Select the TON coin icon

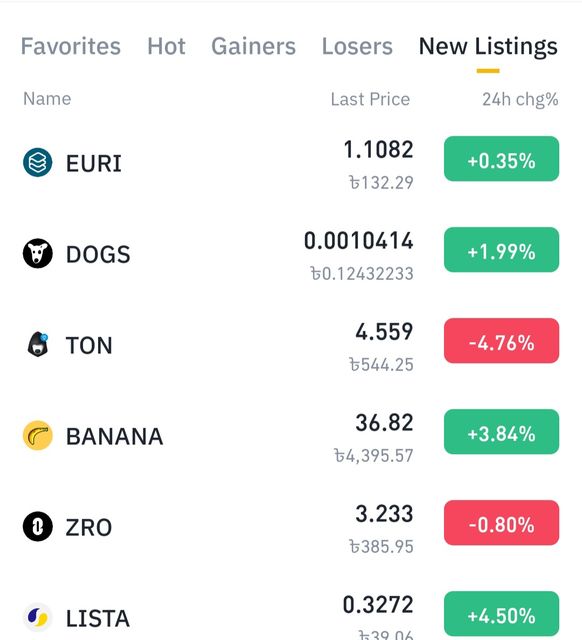coord(38,344)
